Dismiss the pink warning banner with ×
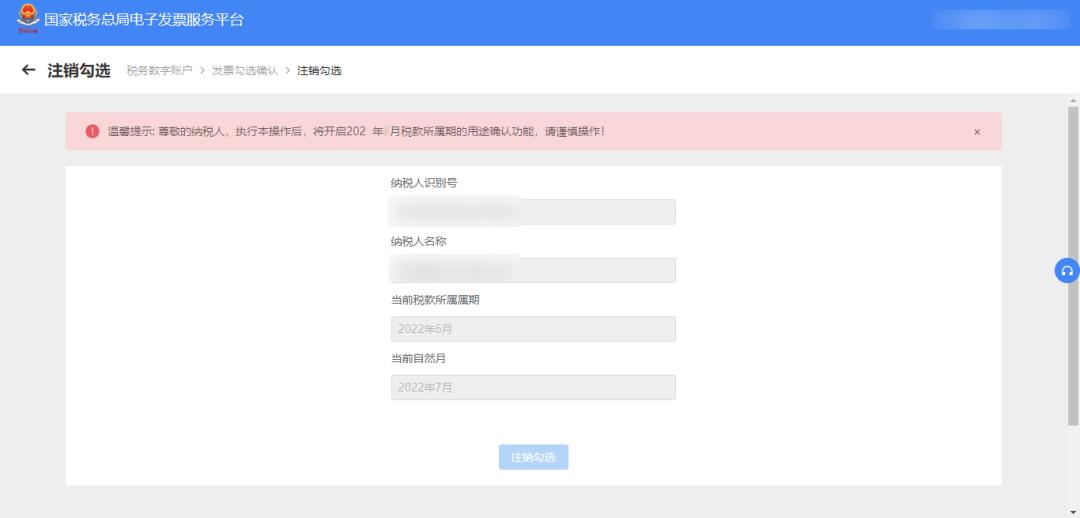 coord(977,132)
